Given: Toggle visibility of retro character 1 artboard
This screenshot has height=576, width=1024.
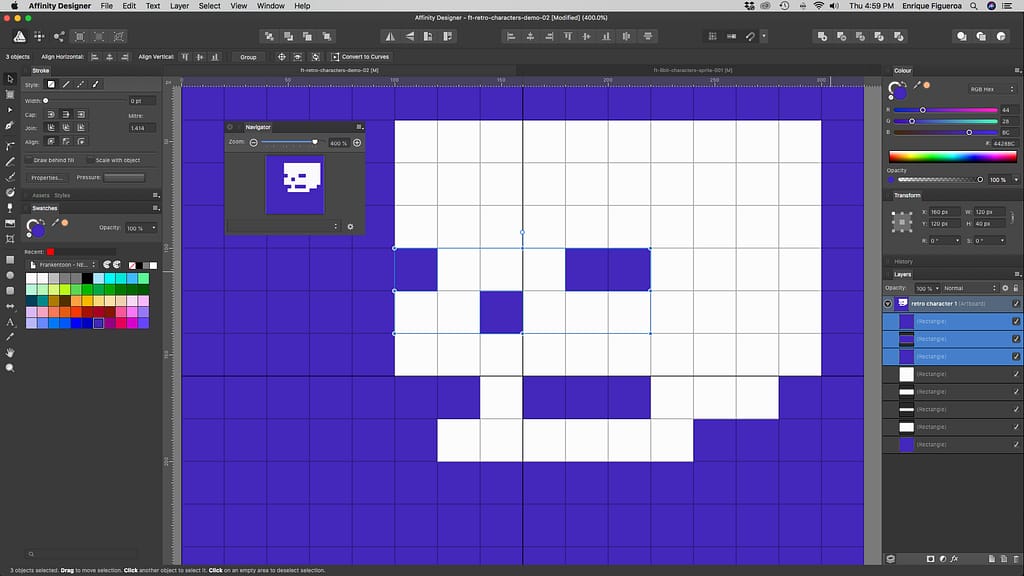Looking at the screenshot, I should coord(1016,304).
